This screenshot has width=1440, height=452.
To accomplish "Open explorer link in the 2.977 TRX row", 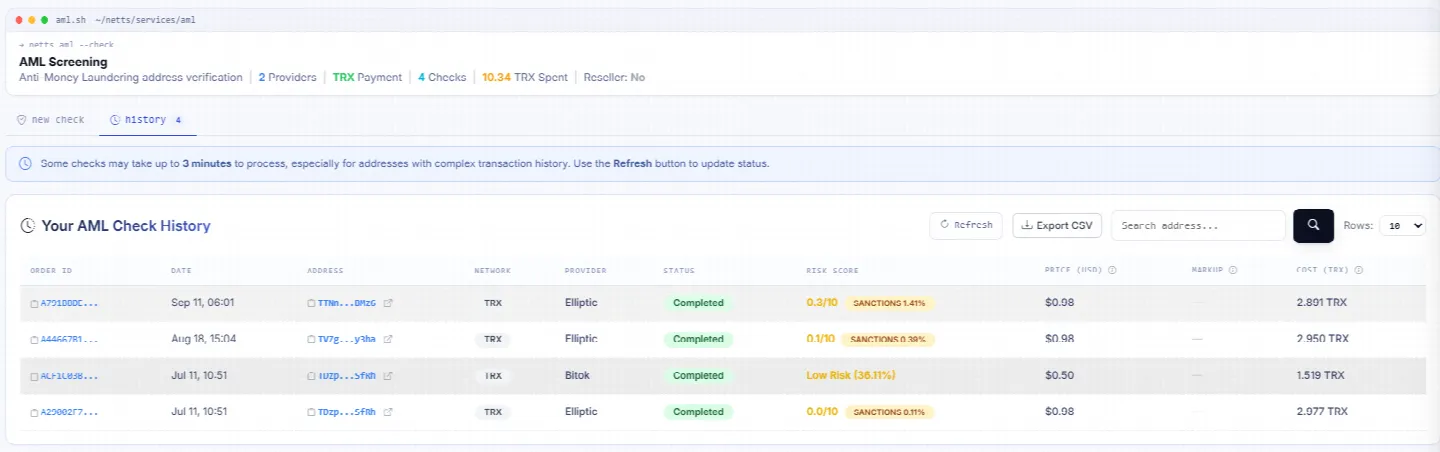I will (x=388, y=412).
